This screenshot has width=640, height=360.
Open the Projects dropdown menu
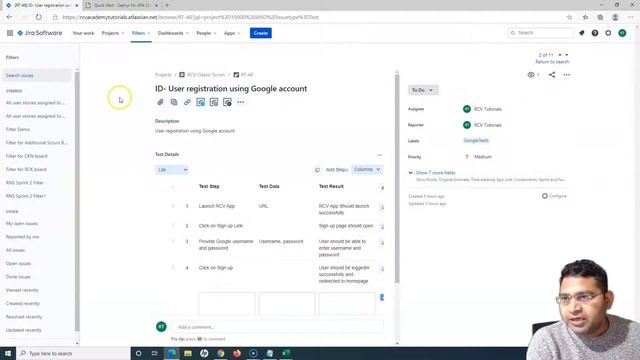(x=113, y=33)
